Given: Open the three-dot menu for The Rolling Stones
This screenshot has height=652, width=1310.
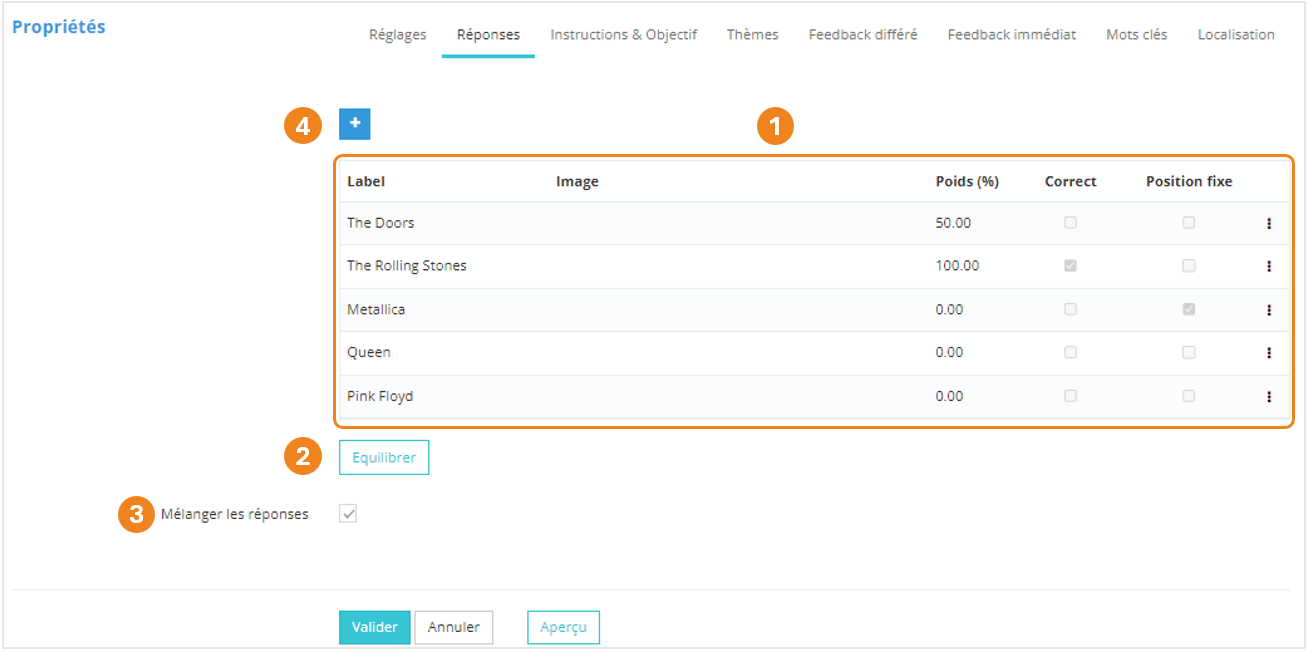Looking at the screenshot, I should click(x=1268, y=267).
